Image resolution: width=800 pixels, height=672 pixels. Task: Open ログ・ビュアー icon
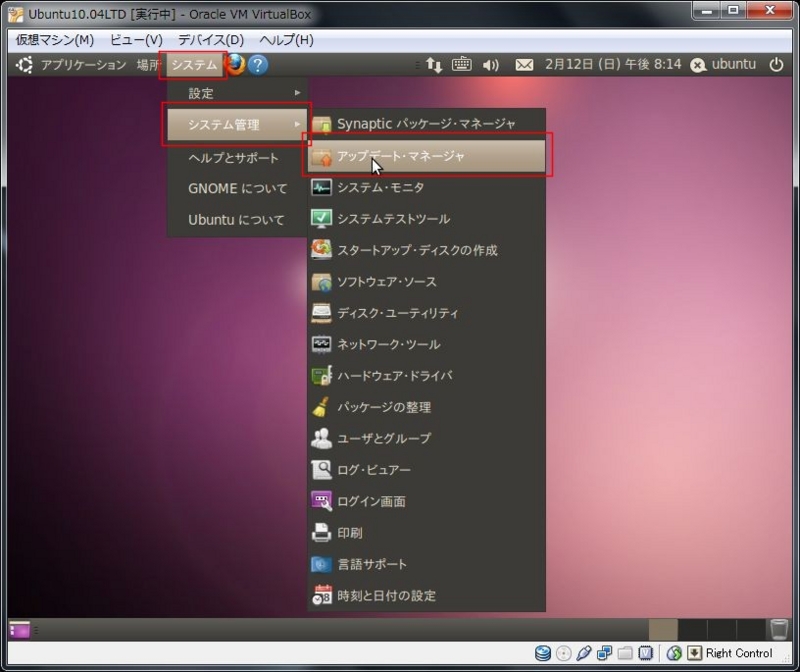pyautogui.click(x=321, y=470)
